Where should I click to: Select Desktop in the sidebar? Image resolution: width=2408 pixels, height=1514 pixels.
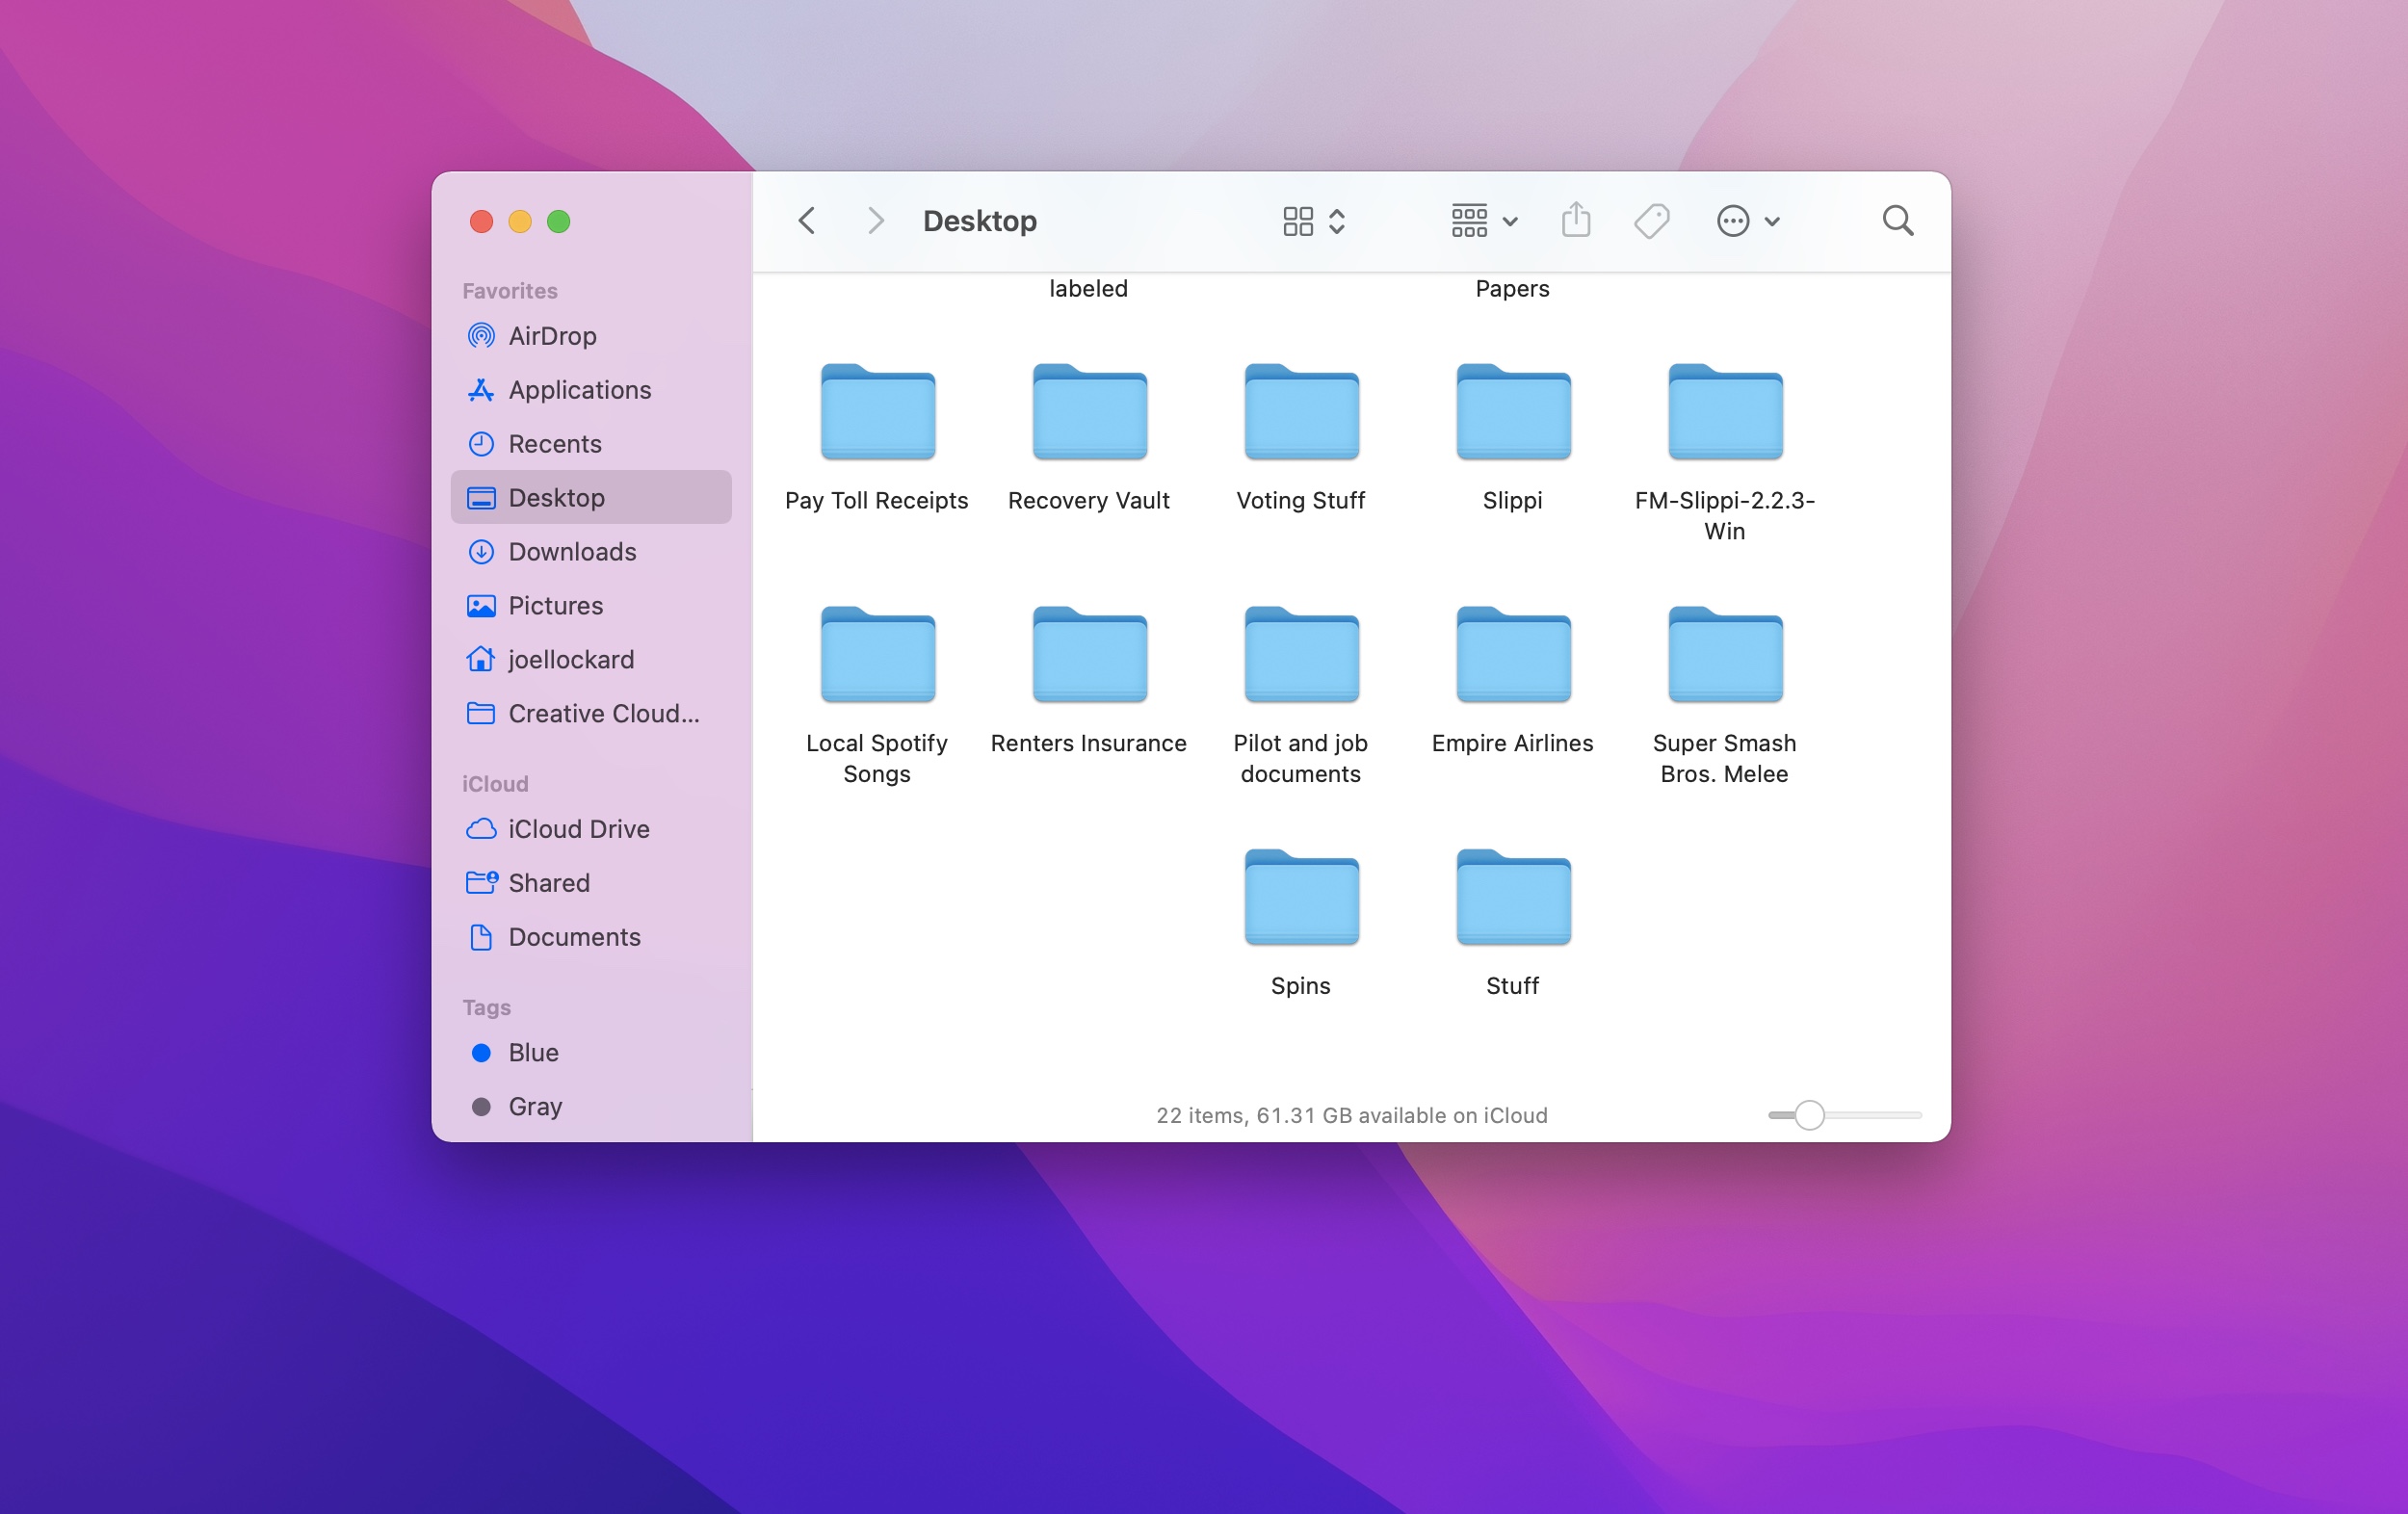[591, 497]
